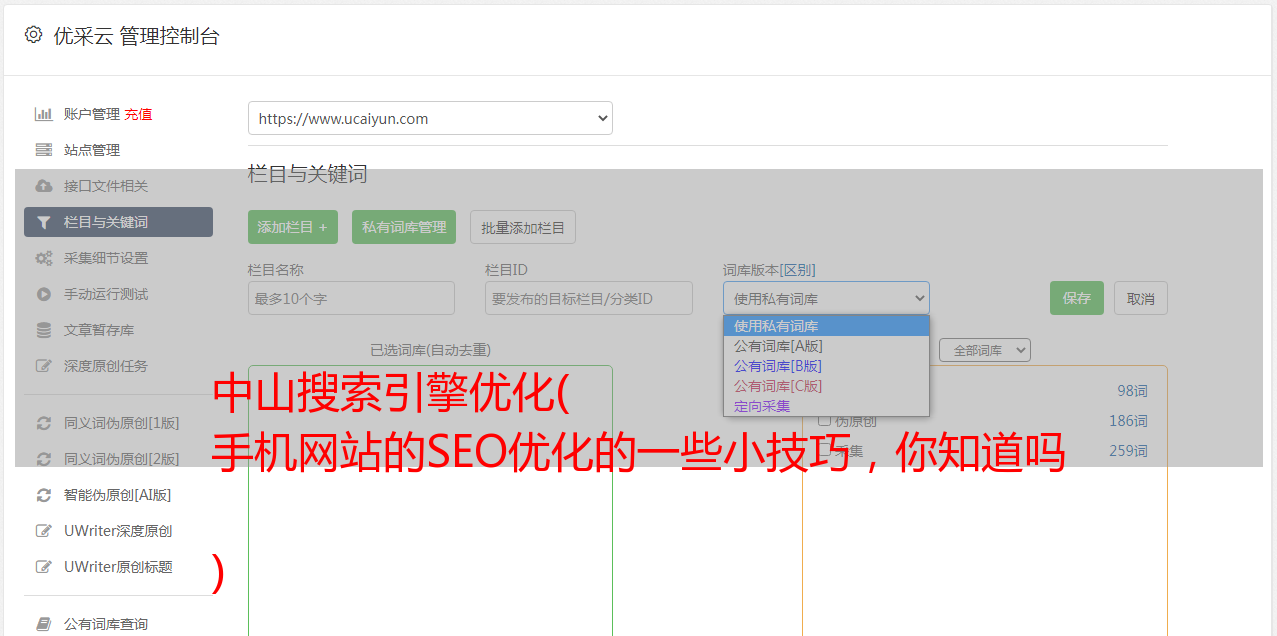This screenshot has height=636, width=1277.
Task: Click the refresh icon for 同义词伪原创[2版]
Action: (43, 459)
